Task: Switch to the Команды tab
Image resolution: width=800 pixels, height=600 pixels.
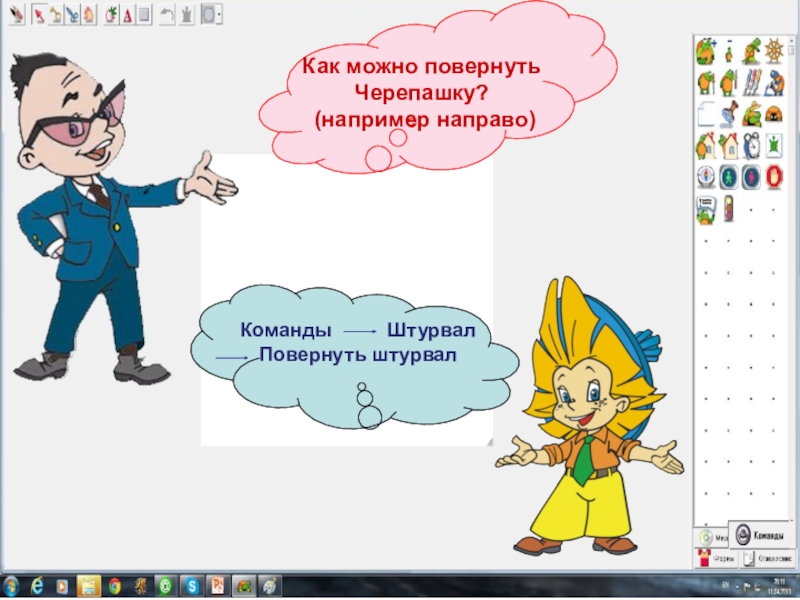Action: [x=759, y=535]
